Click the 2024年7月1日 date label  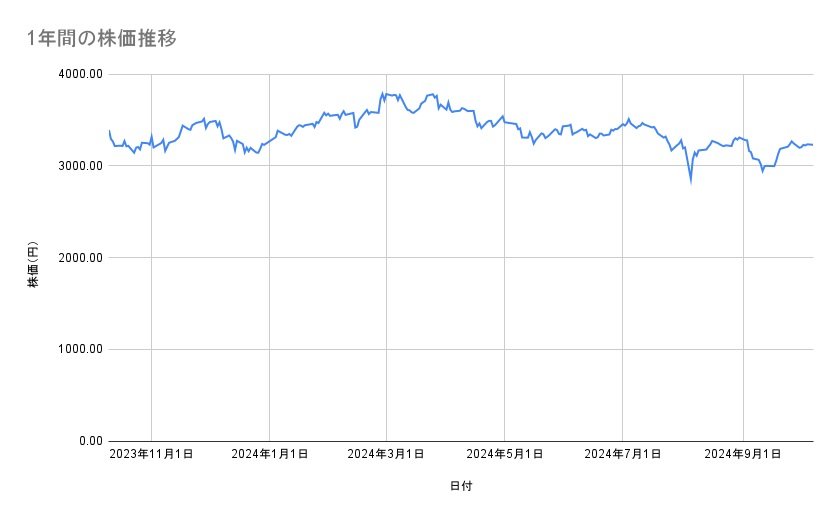tap(622, 455)
